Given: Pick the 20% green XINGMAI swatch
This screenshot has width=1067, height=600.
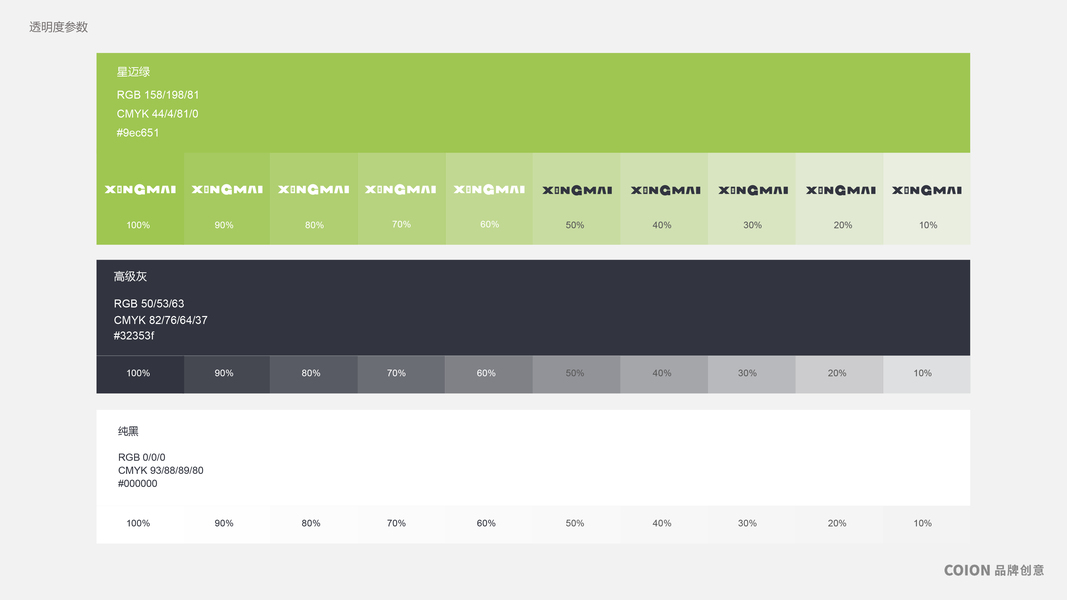Looking at the screenshot, I should coord(839,199).
